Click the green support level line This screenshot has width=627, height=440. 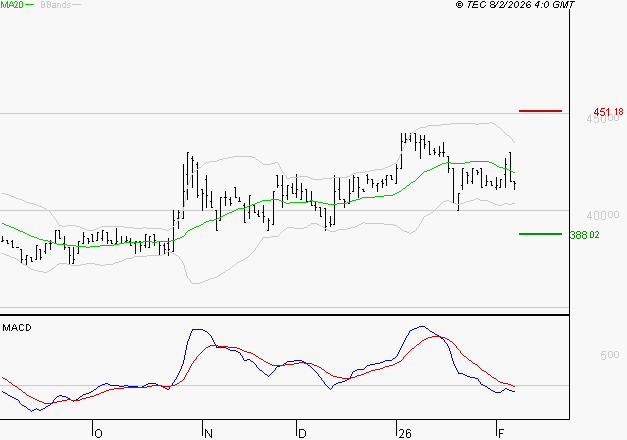[540, 234]
